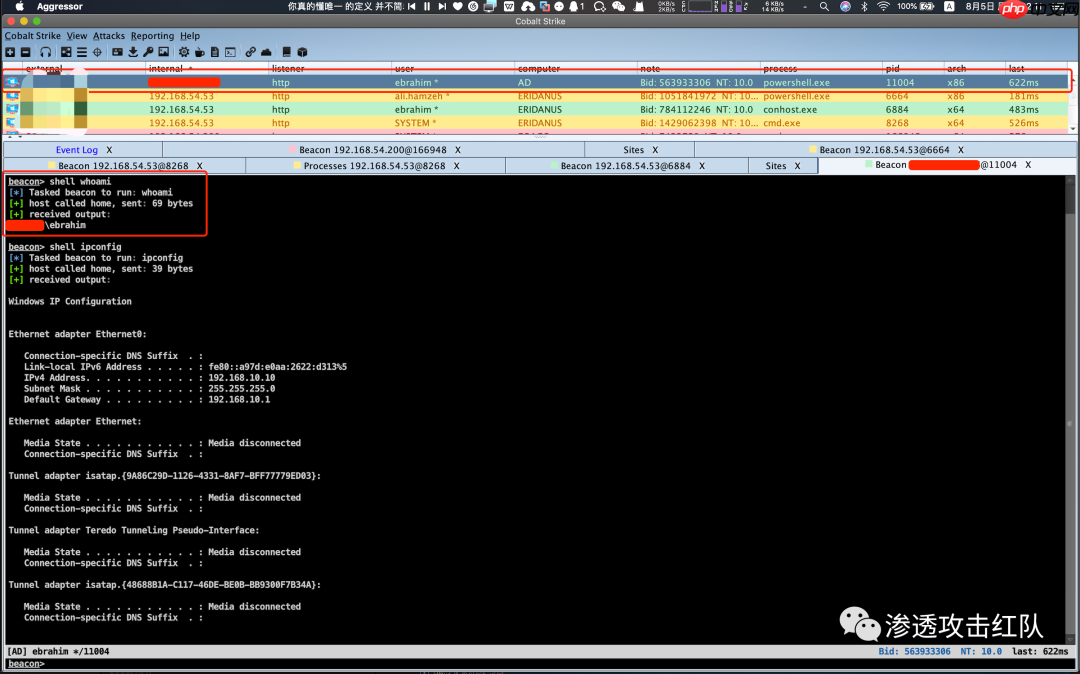Generate Windows executable via the gear icon
Viewport: 1080px width, 674px height.
point(184,52)
